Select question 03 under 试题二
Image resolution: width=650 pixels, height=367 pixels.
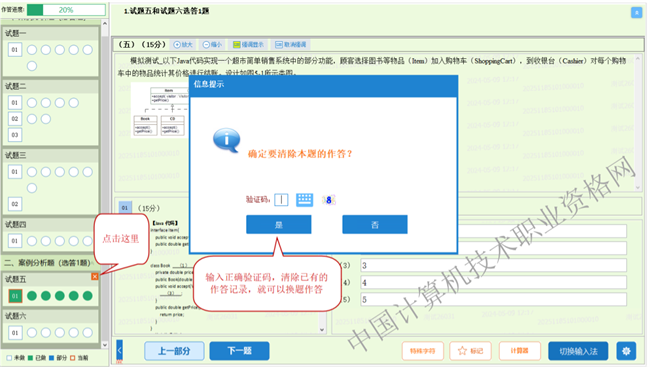click(15, 135)
